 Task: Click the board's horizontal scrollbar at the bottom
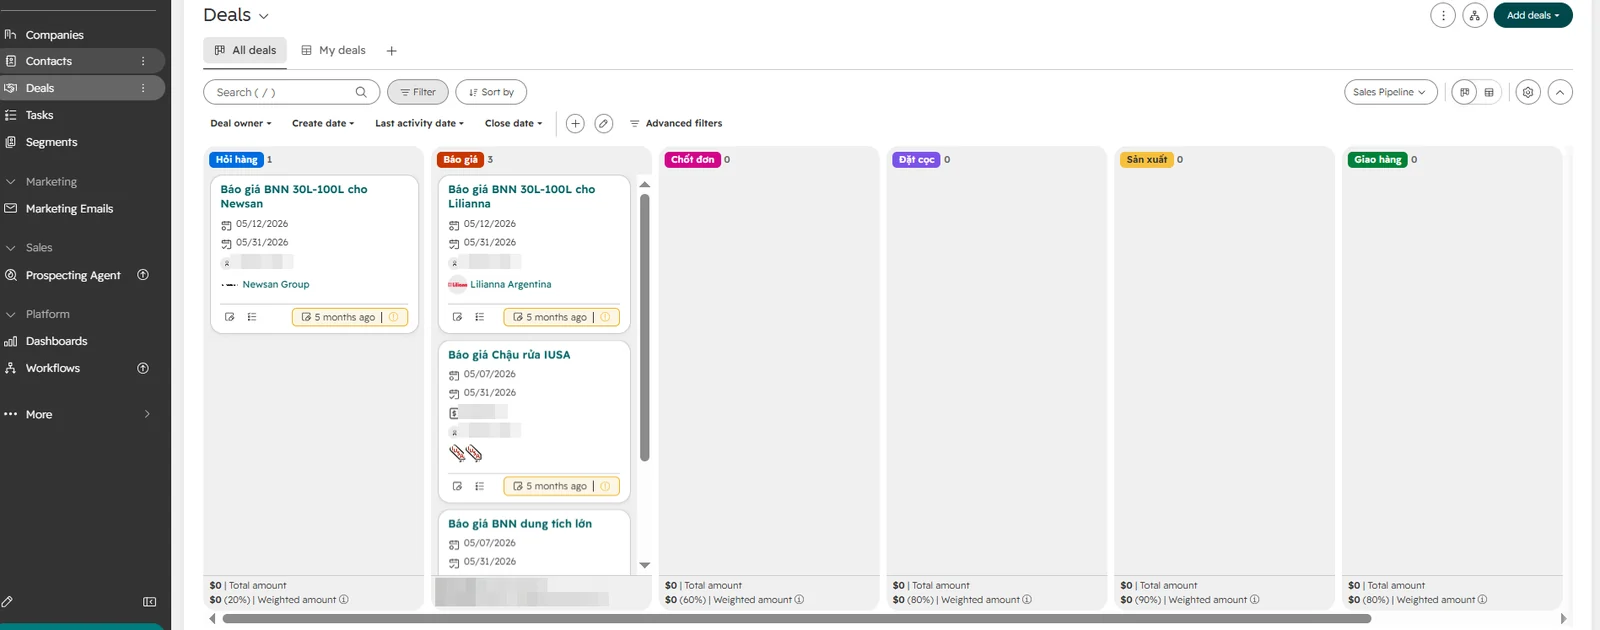pos(796,619)
